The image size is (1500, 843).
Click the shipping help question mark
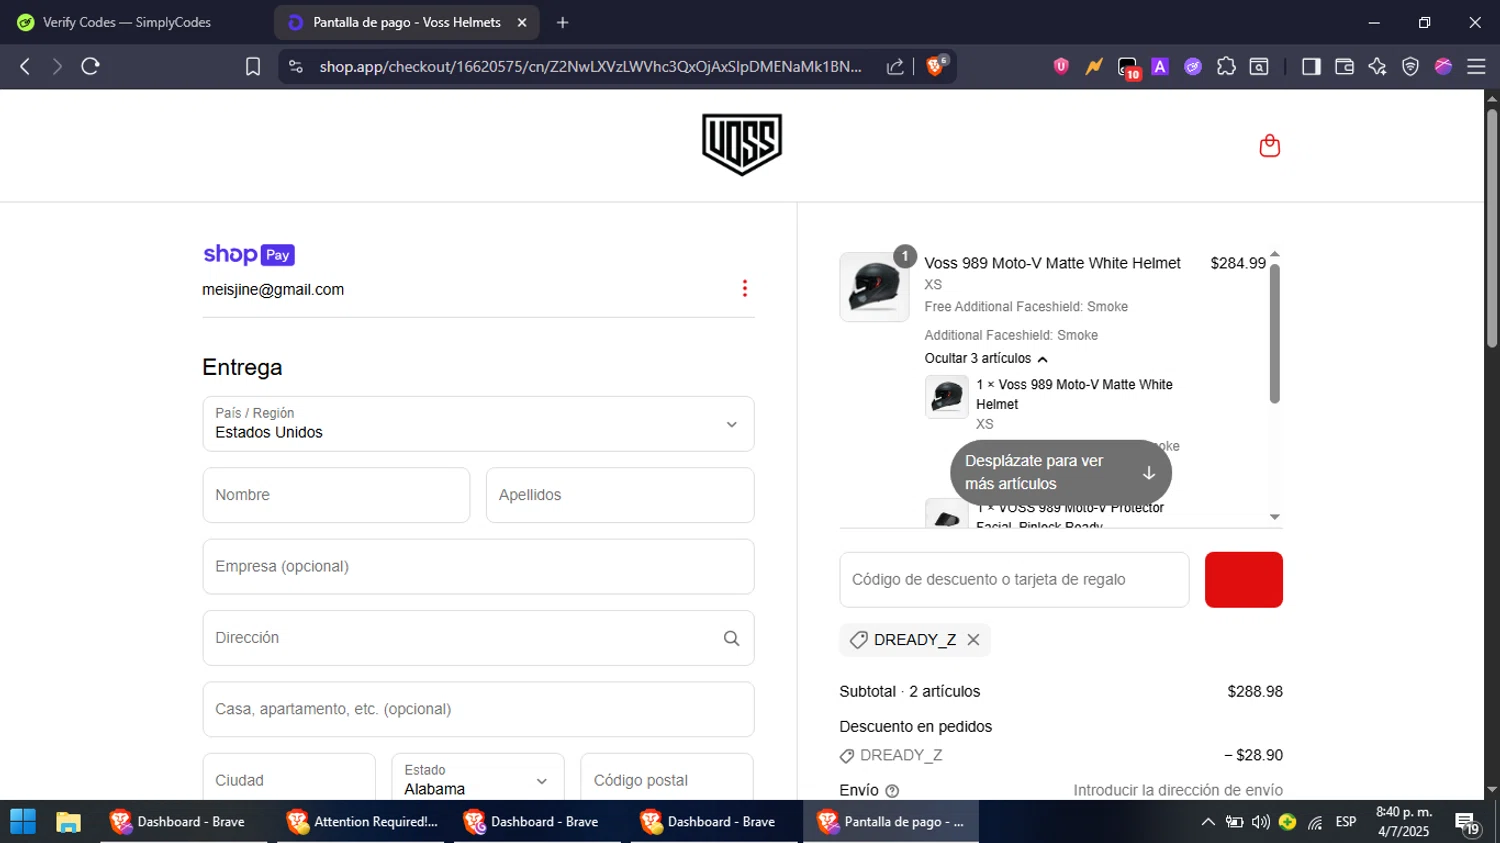pyautogui.click(x=892, y=791)
